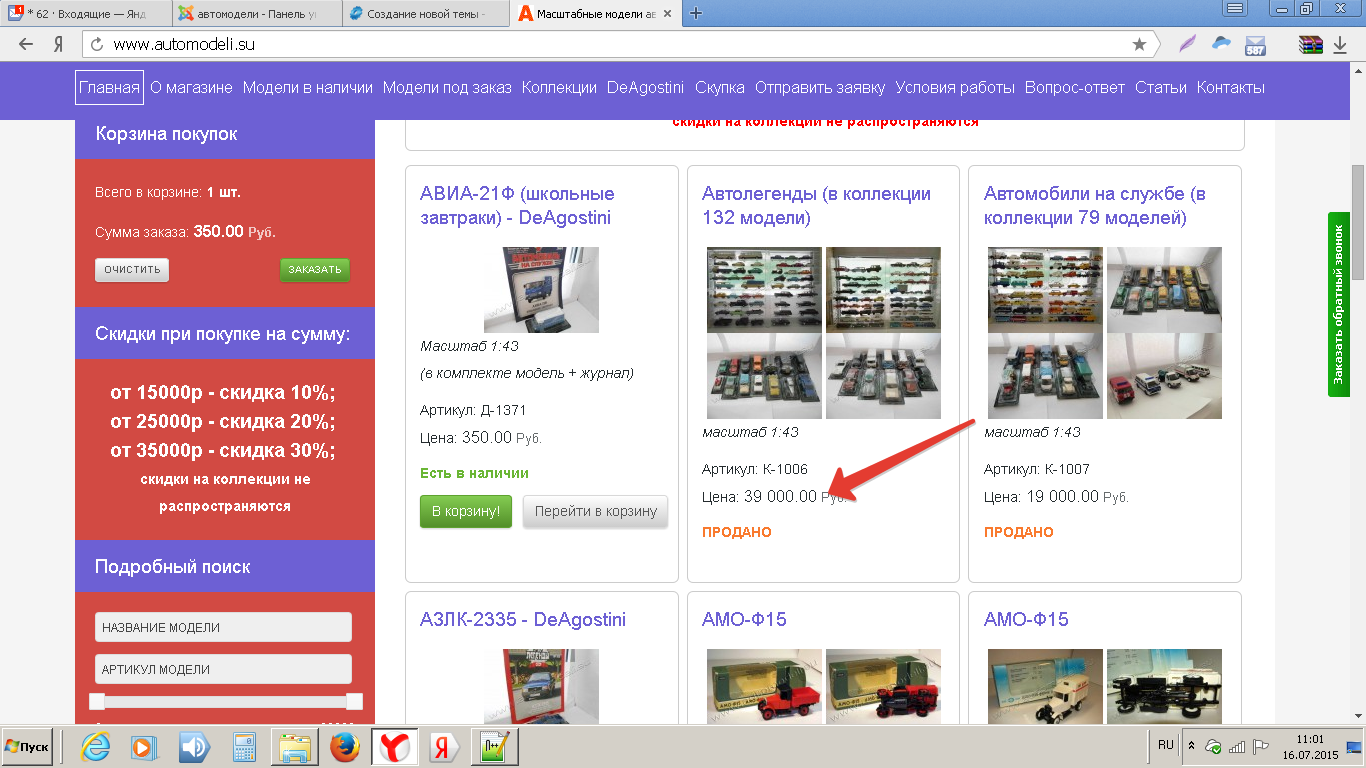Click the network signal tray icon

(x=1237, y=747)
